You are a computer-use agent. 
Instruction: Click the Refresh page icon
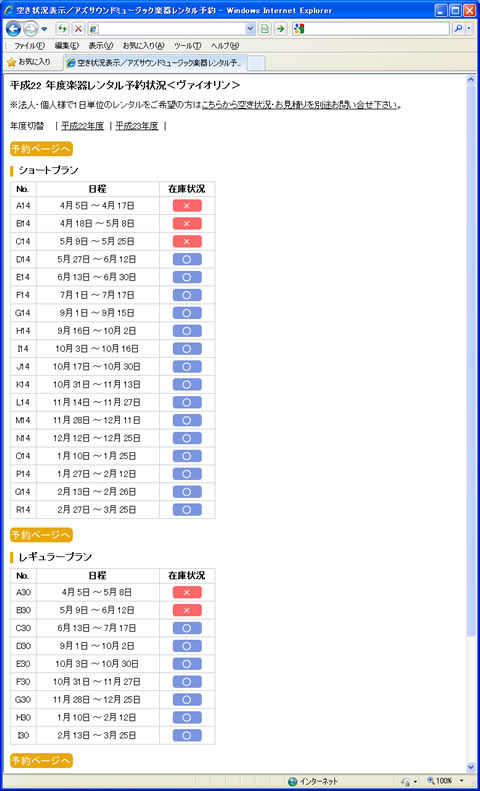pyautogui.click(x=62, y=29)
